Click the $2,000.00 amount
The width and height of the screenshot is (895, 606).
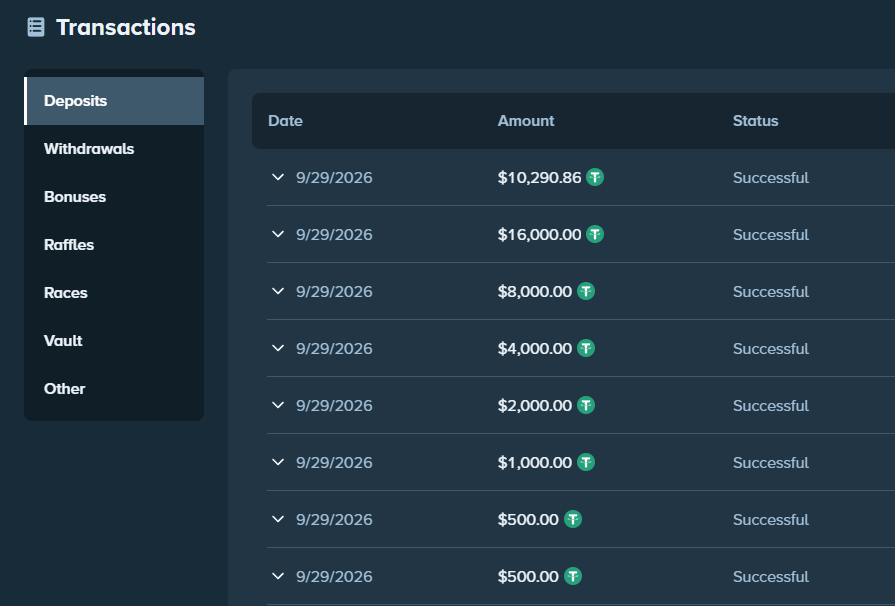(535, 406)
